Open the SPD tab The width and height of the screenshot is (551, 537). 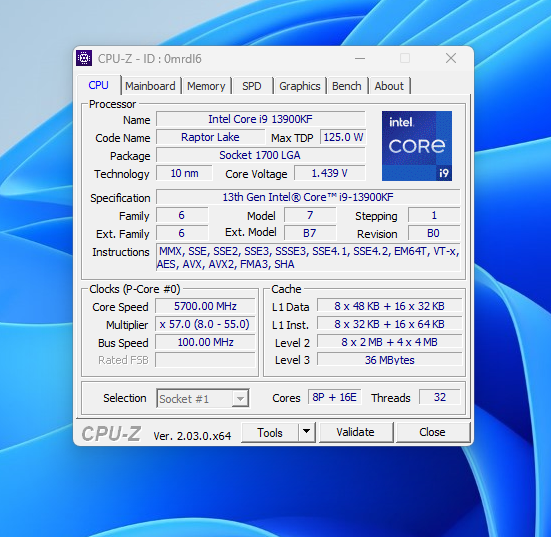click(252, 86)
